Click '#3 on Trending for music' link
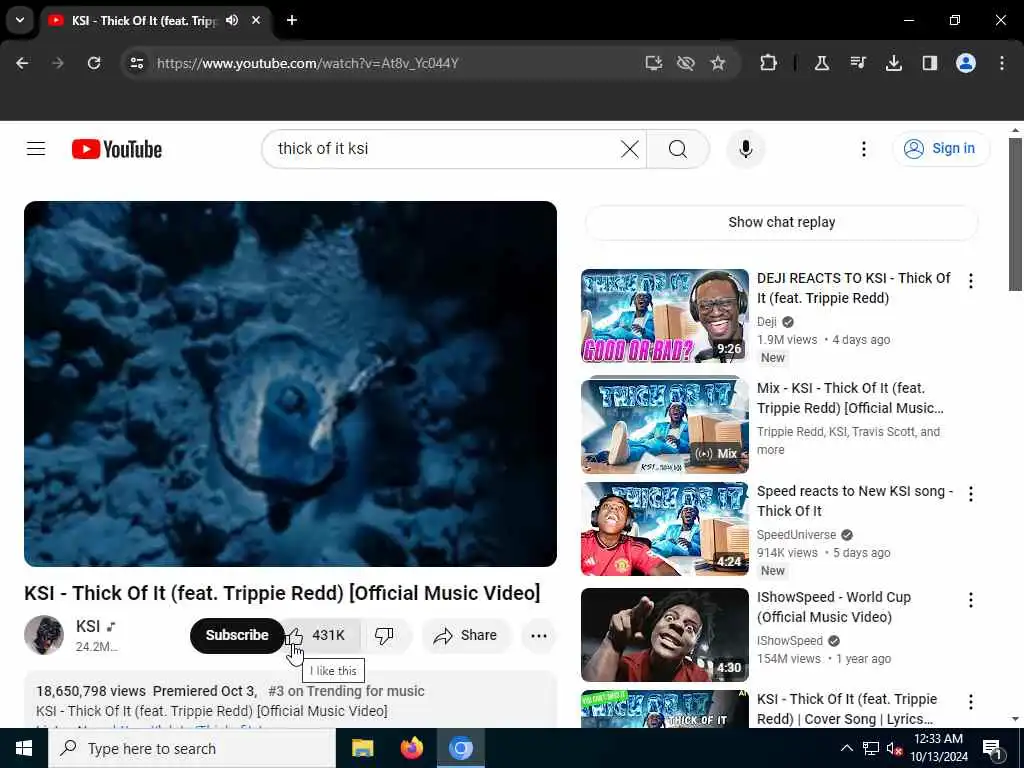 pos(346,691)
